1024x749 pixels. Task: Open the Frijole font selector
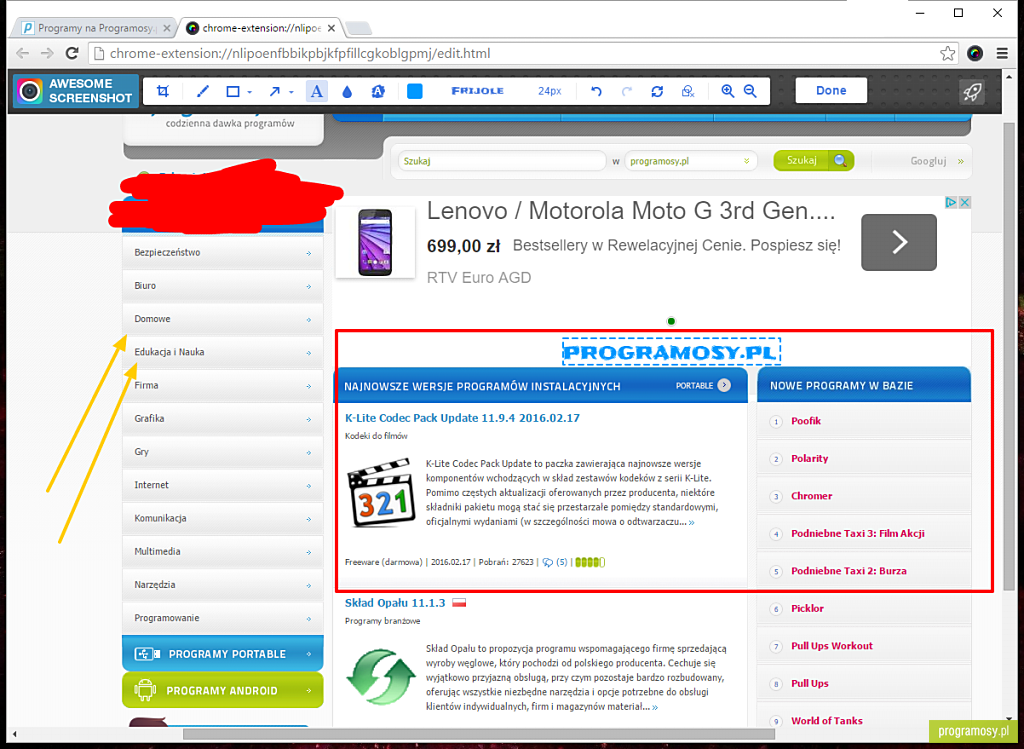[x=477, y=91]
